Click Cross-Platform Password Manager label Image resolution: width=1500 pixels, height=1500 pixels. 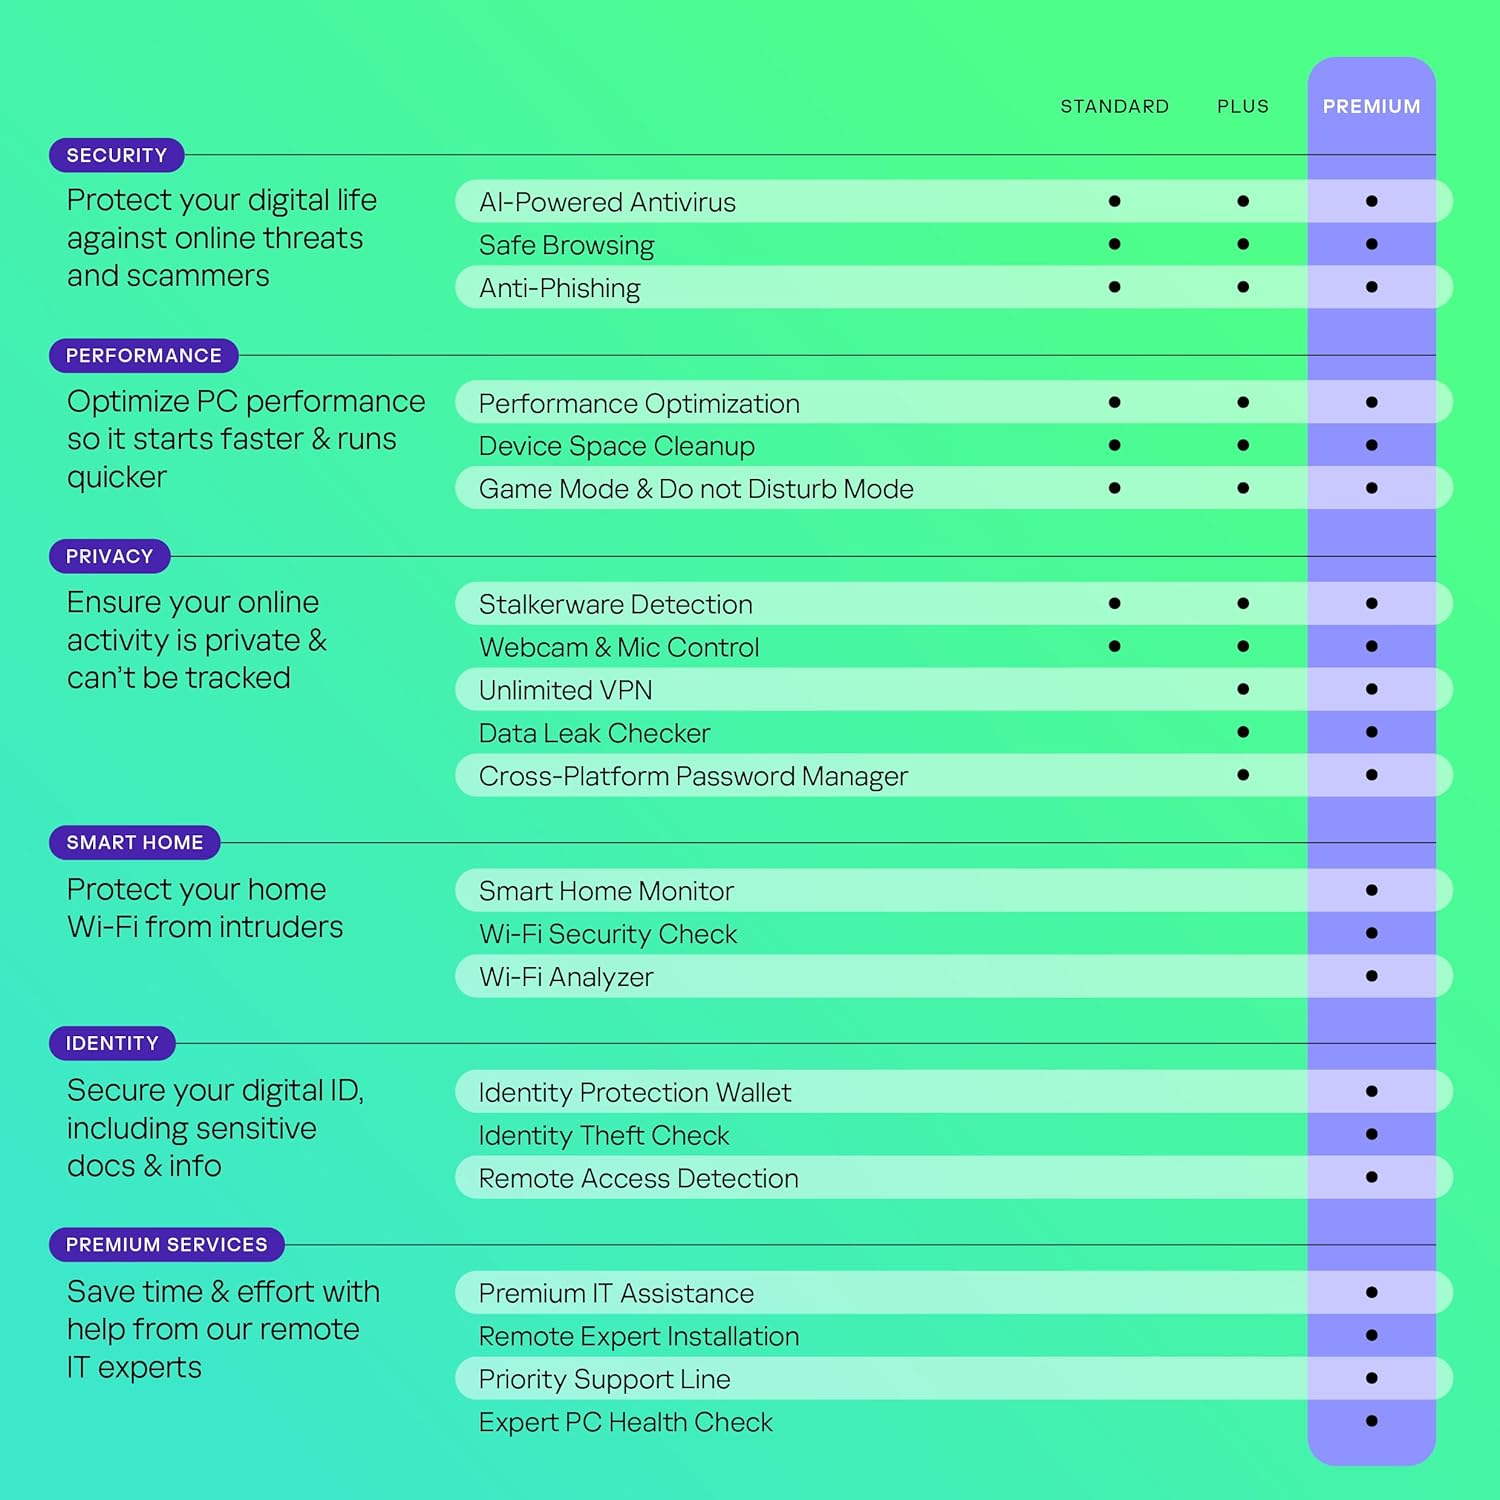(x=693, y=776)
